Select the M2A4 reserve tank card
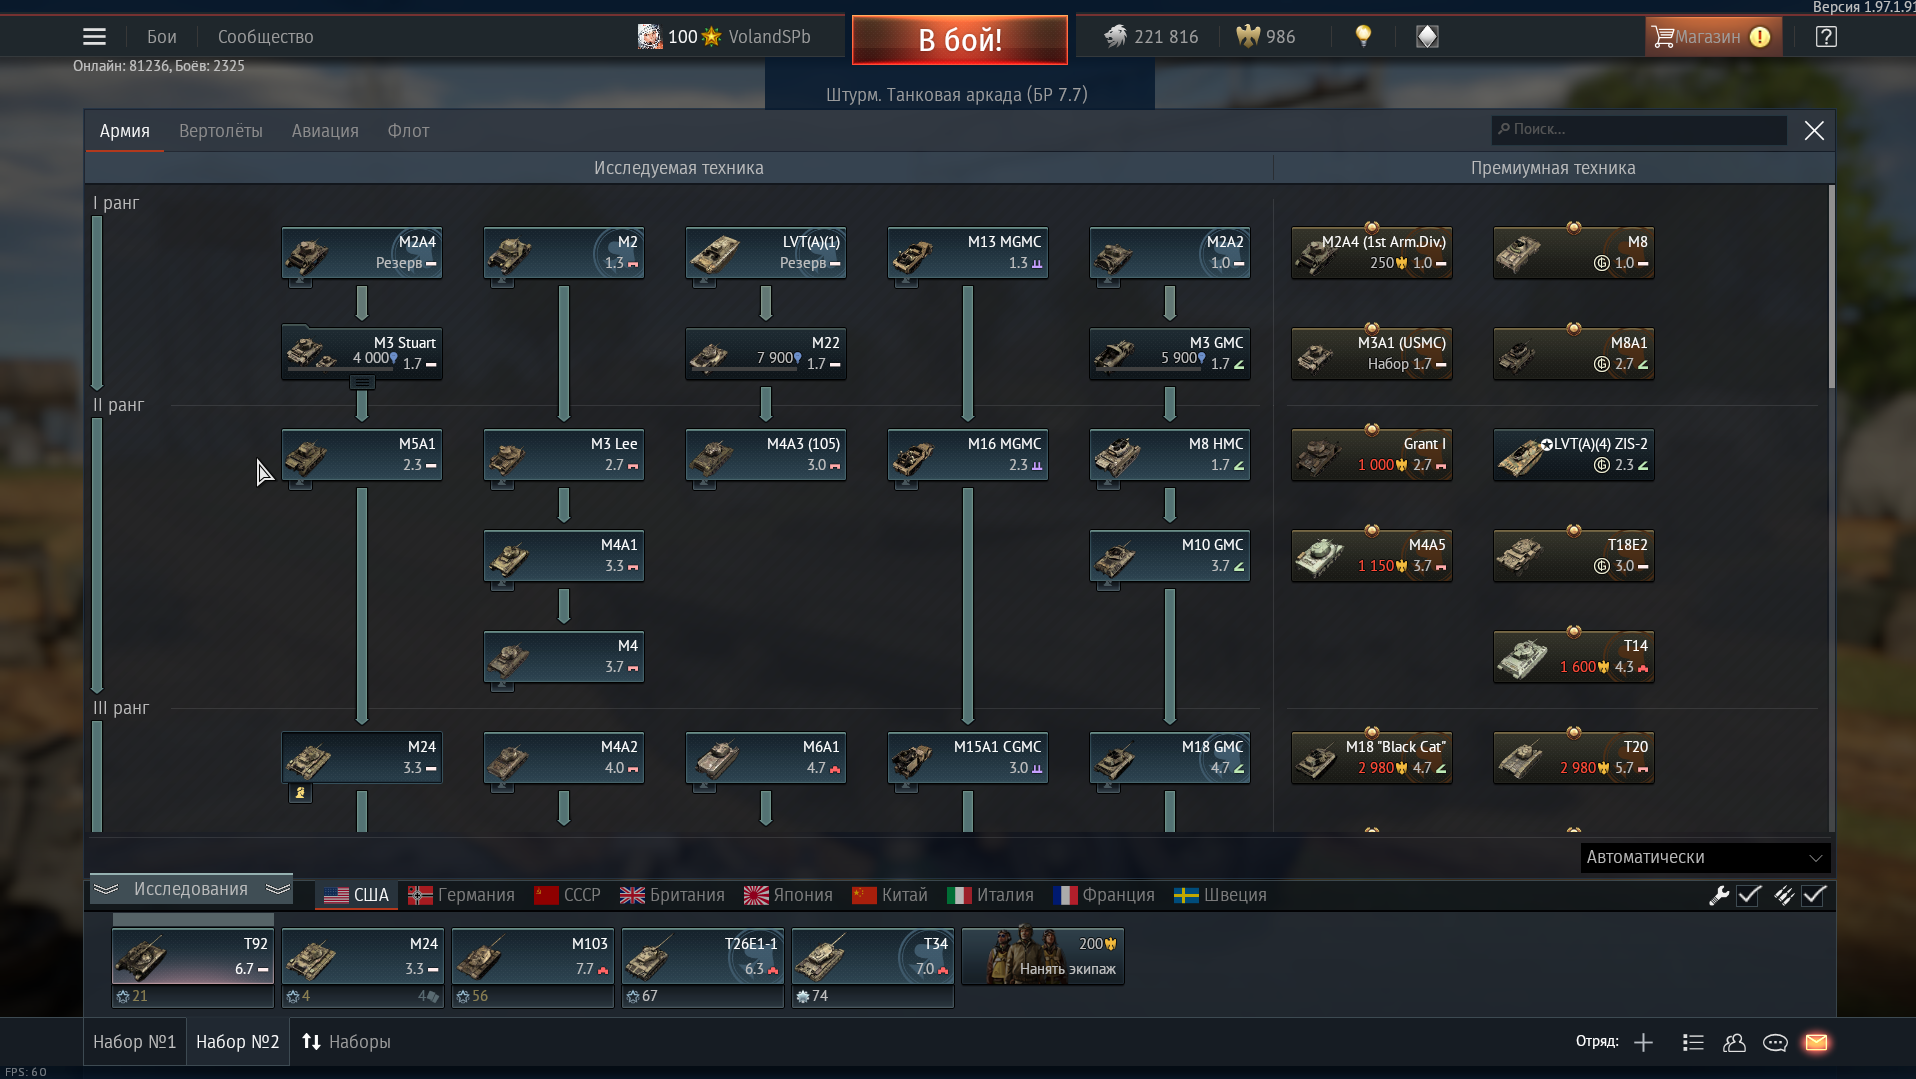 [x=362, y=253]
